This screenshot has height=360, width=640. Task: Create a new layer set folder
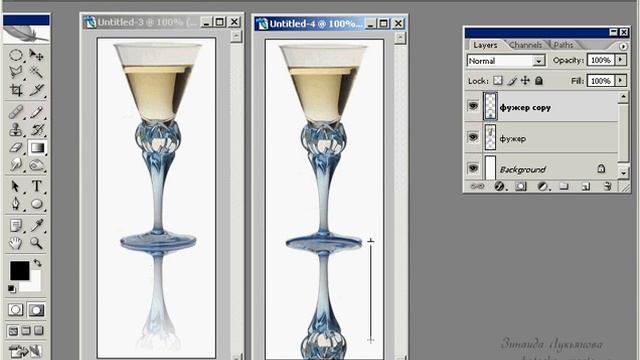[564, 187]
